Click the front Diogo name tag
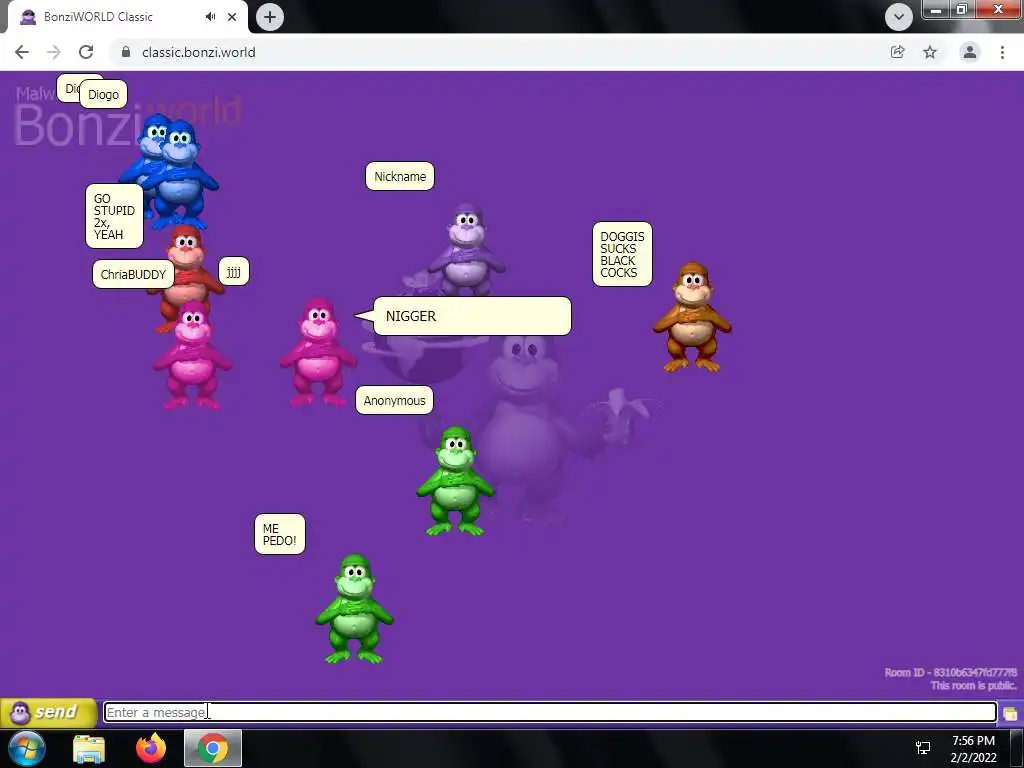The image size is (1024, 768). point(103,95)
